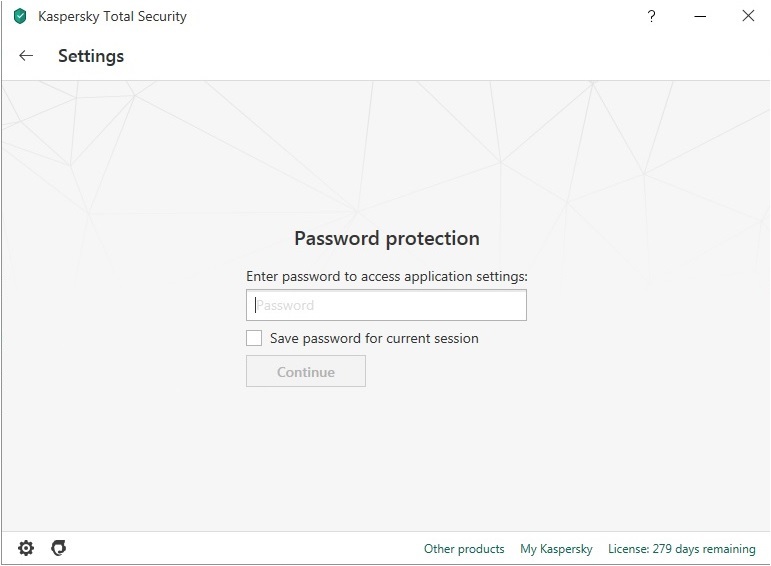Click the Password protection heading
This screenshot has height=566, width=771.
point(386,238)
